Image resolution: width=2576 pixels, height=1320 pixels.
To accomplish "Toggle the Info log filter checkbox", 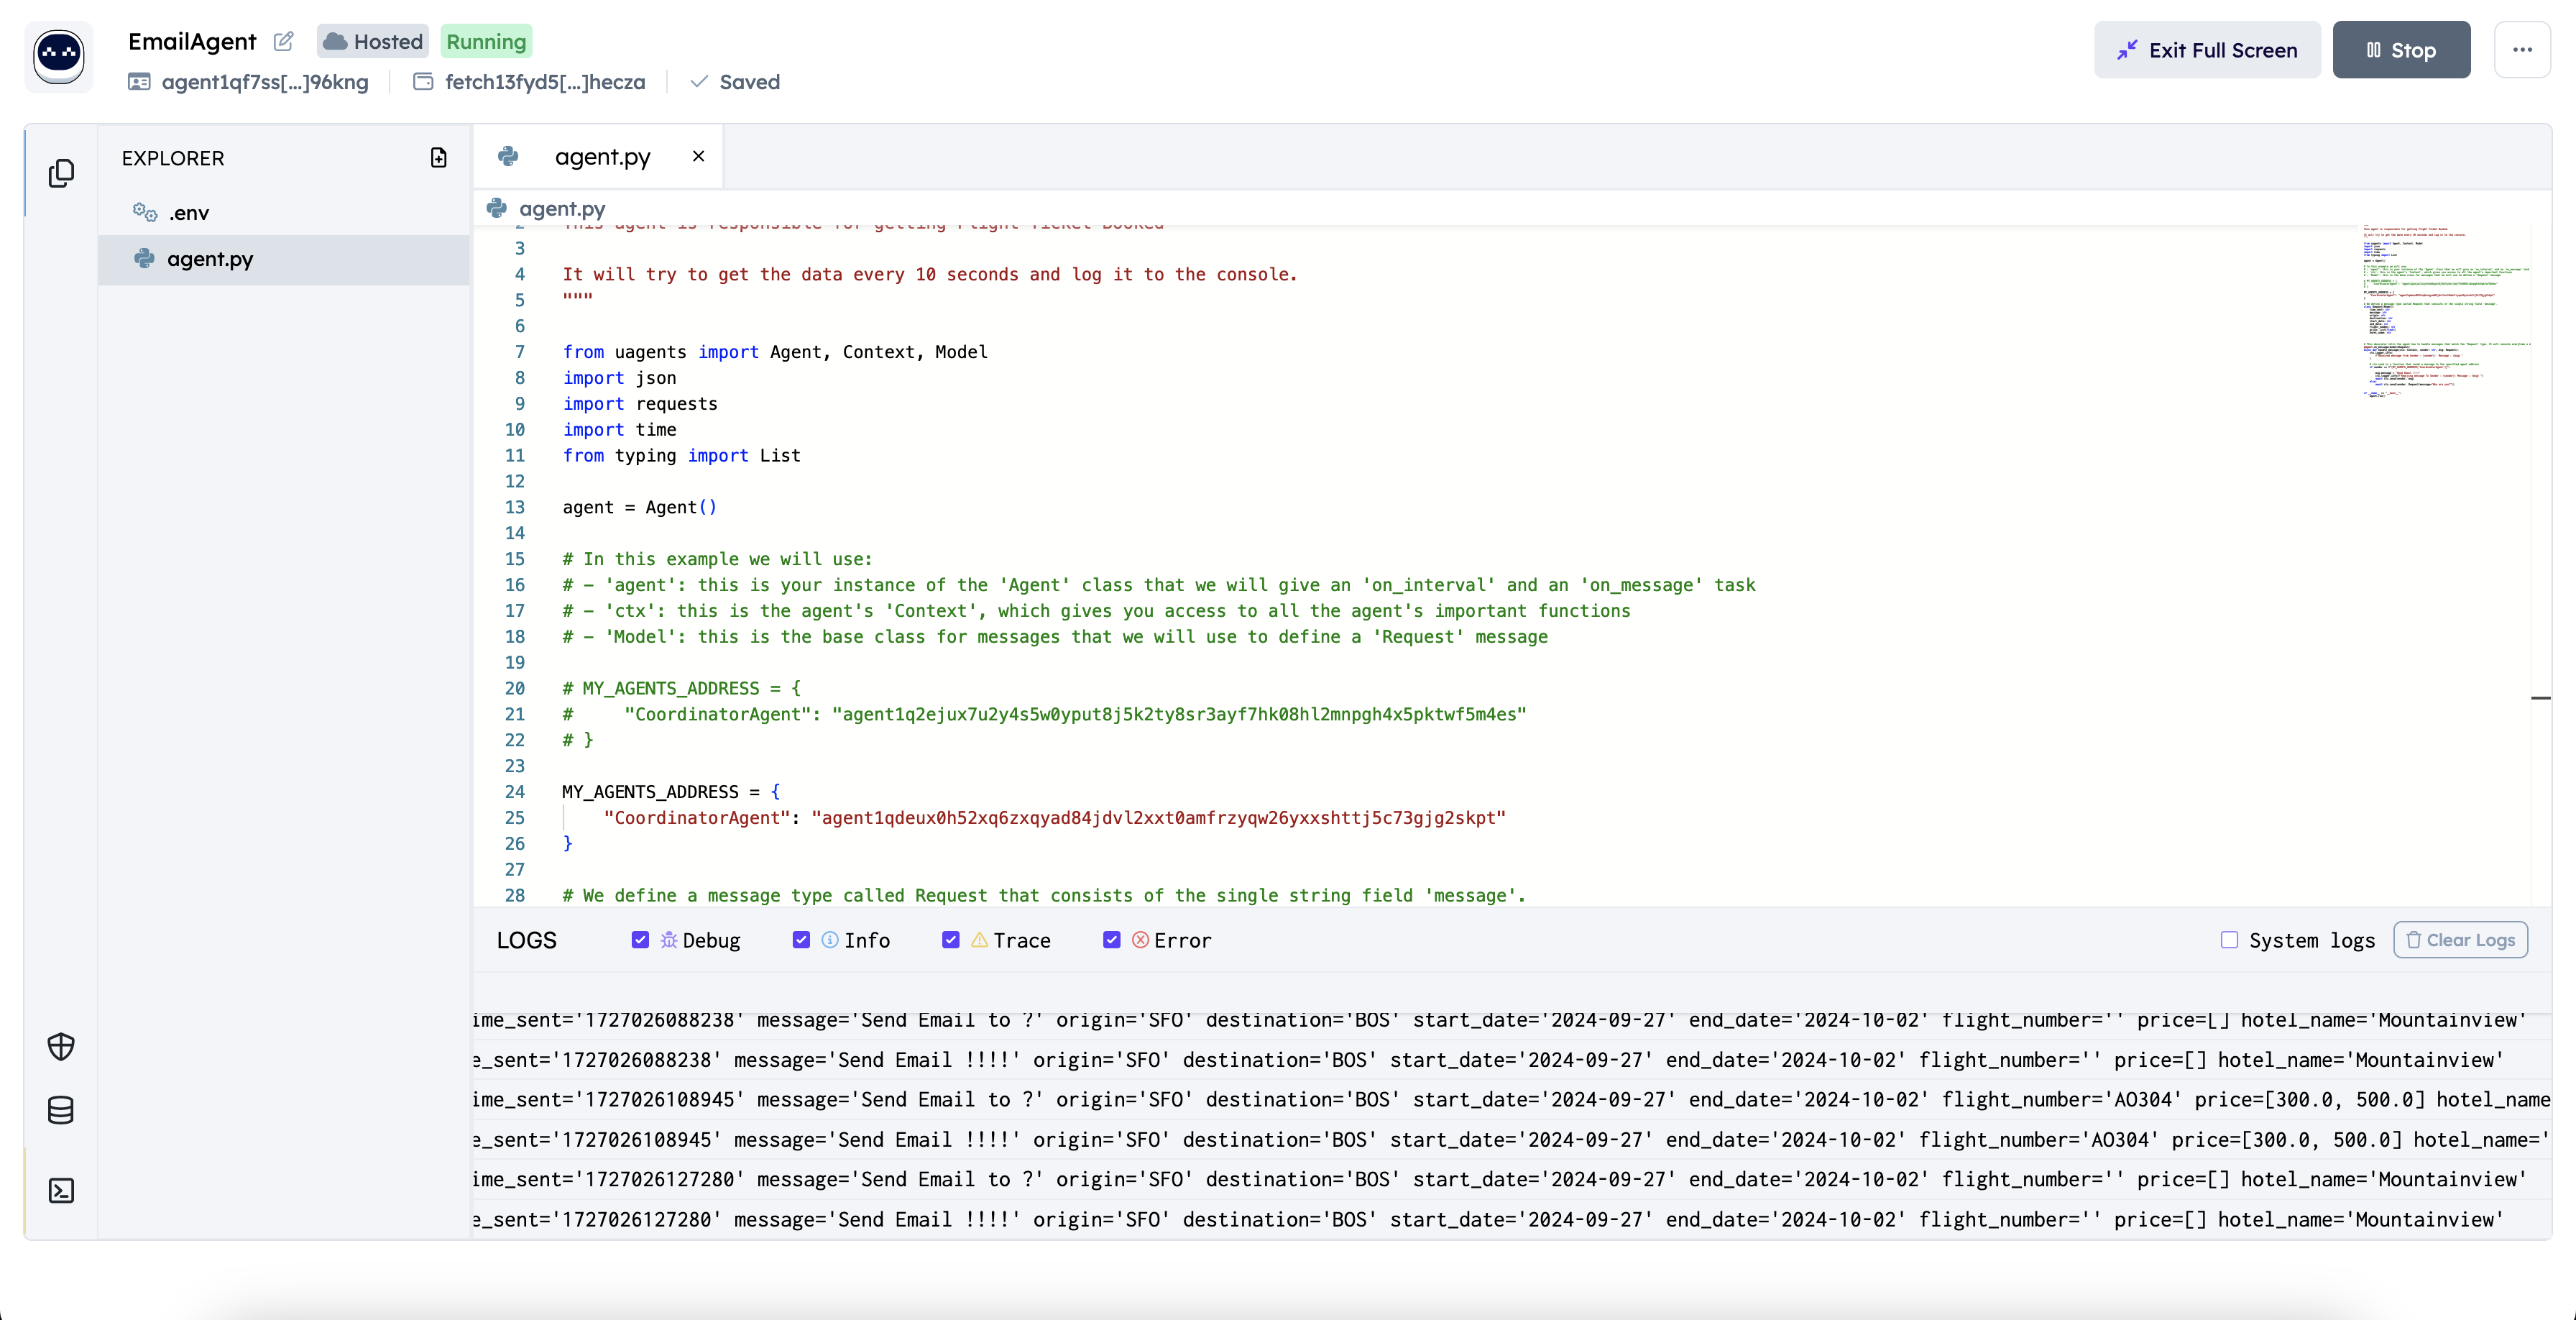I will click(801, 940).
